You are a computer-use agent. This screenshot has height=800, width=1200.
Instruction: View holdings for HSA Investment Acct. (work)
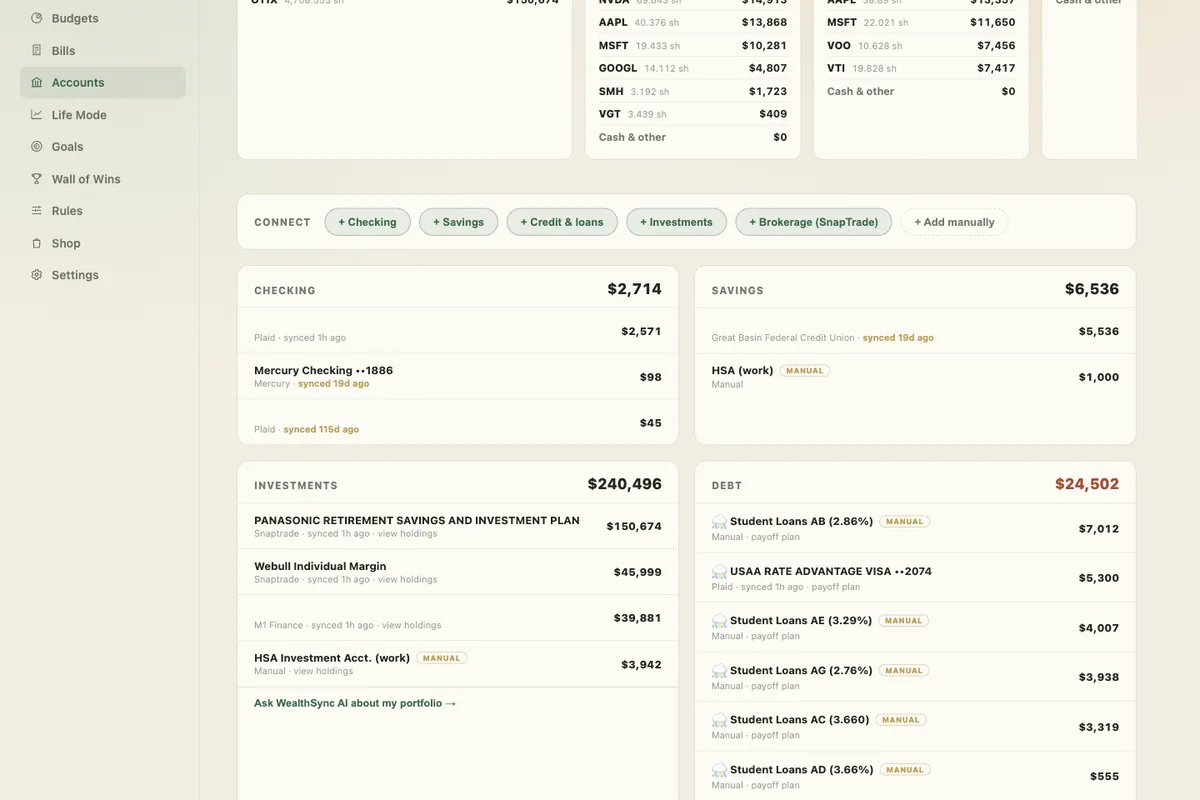tap(323, 672)
